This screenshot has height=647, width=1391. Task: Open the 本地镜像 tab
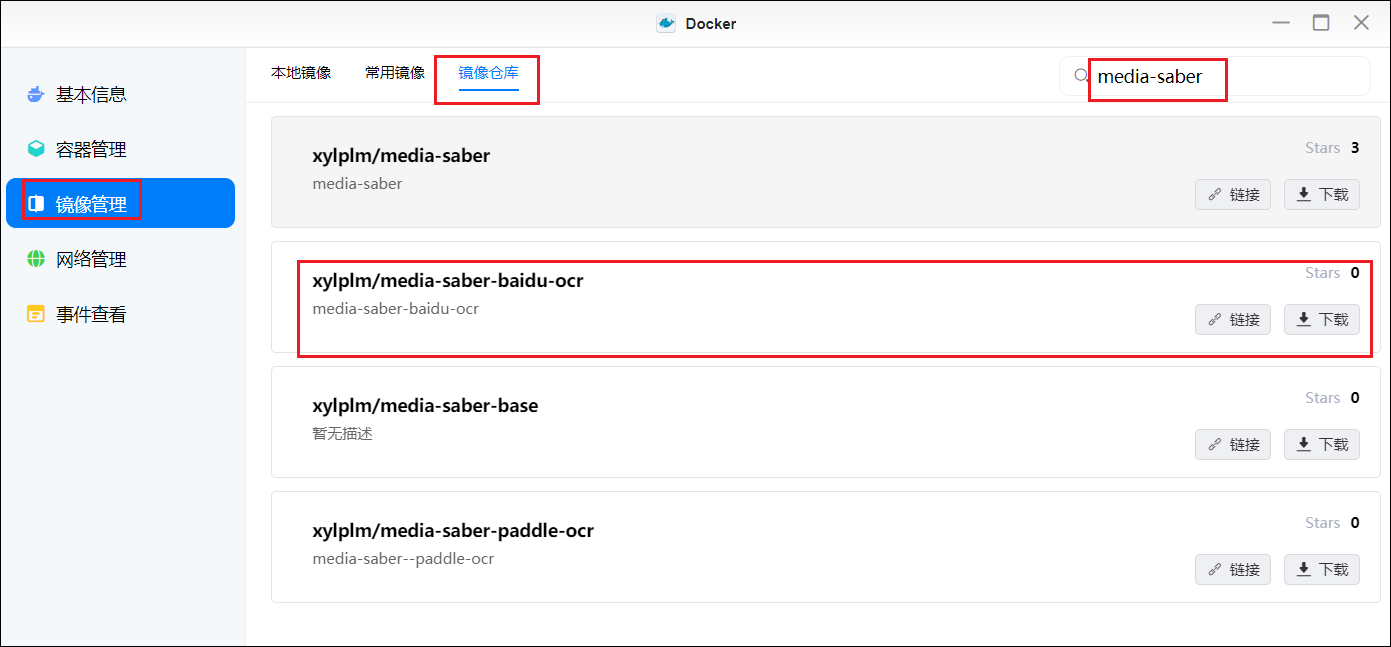coord(301,73)
